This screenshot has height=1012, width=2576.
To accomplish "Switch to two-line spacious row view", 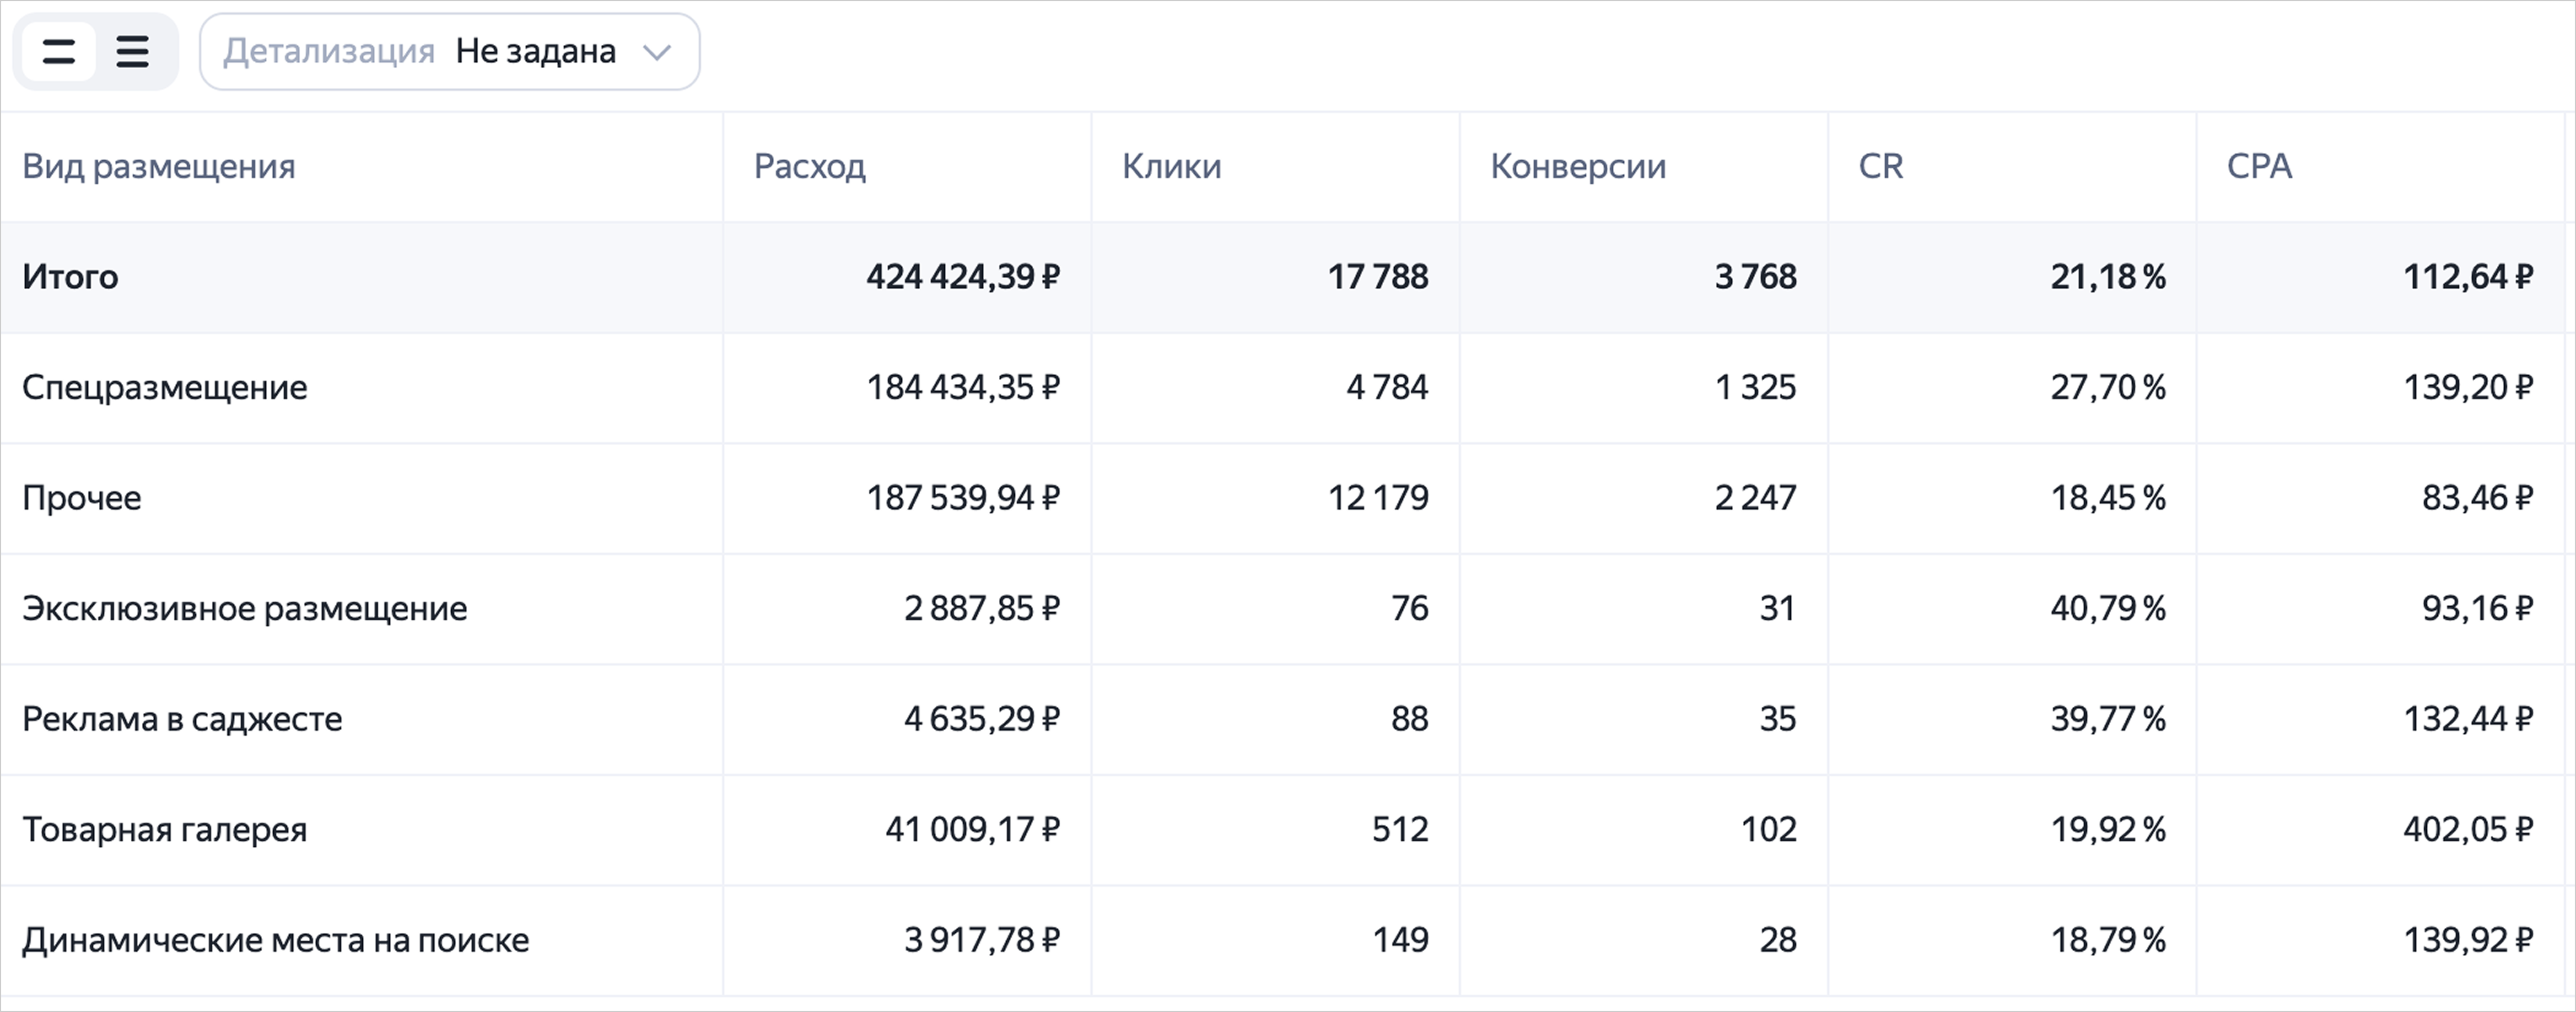I will [x=59, y=52].
